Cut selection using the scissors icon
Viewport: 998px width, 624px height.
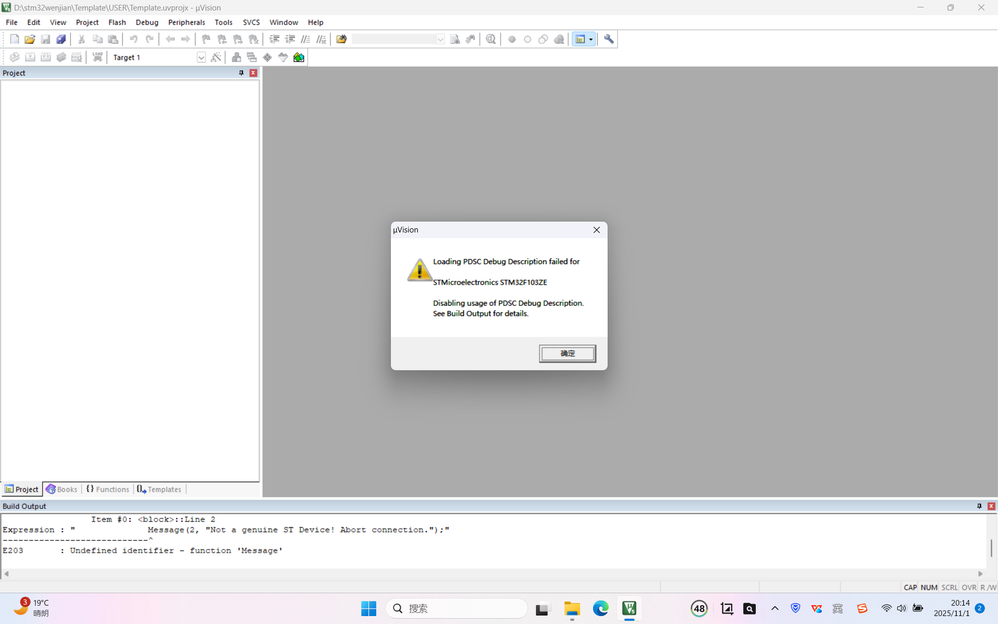pos(81,39)
